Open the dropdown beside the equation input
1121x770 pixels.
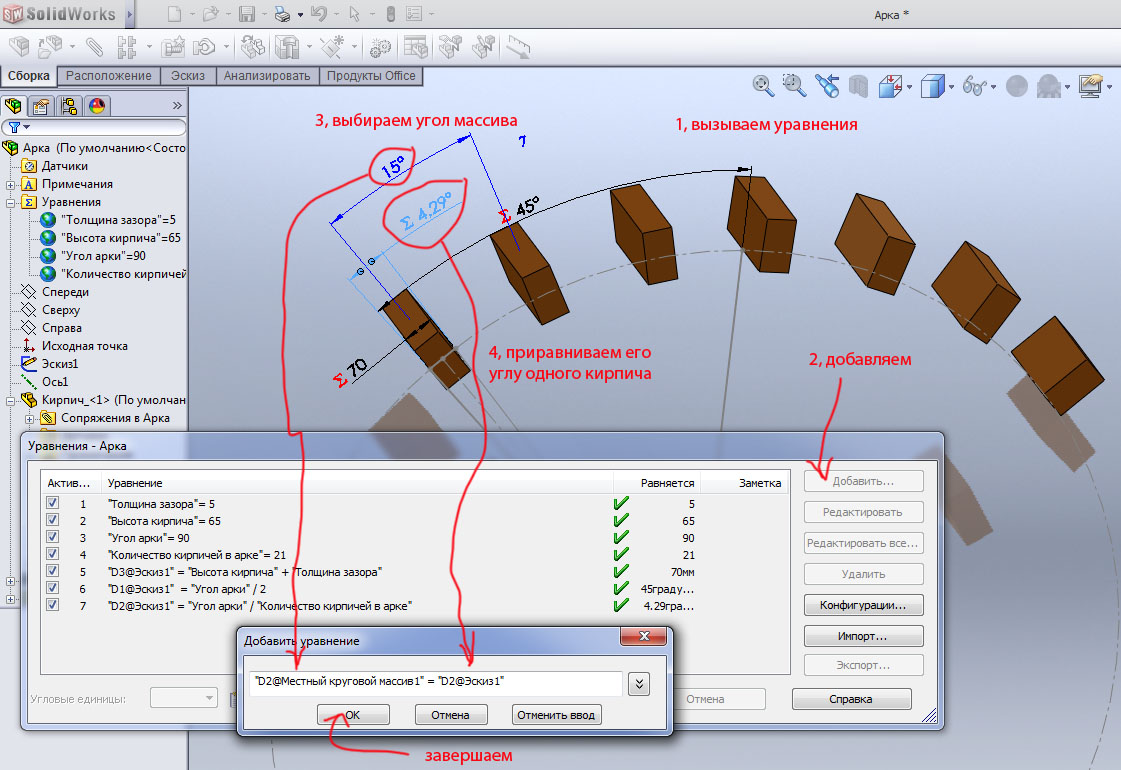638,683
